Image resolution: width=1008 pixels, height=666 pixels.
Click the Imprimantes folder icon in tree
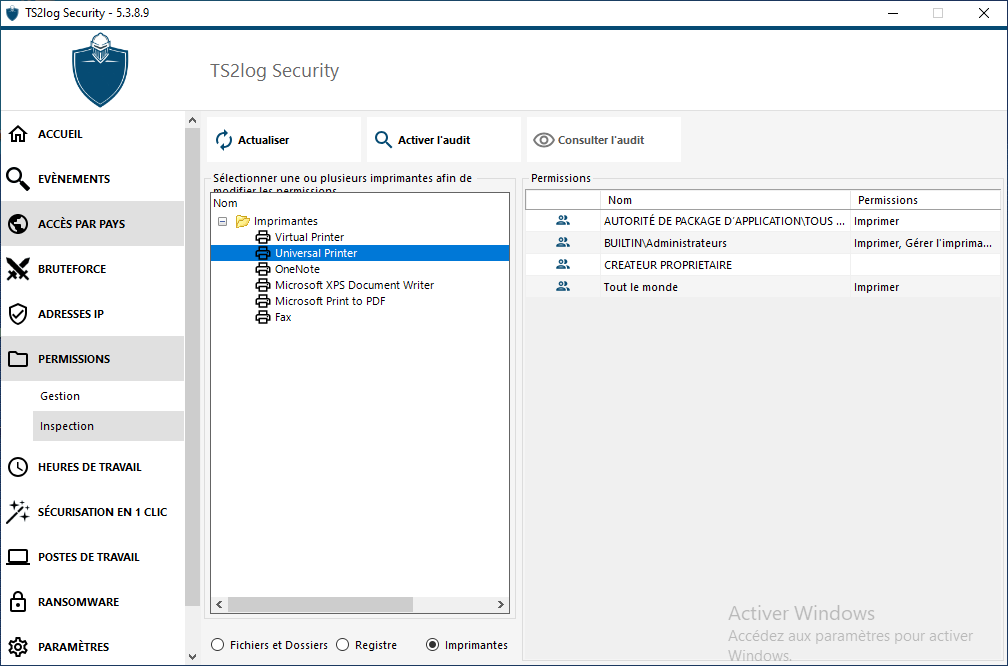[x=243, y=221]
